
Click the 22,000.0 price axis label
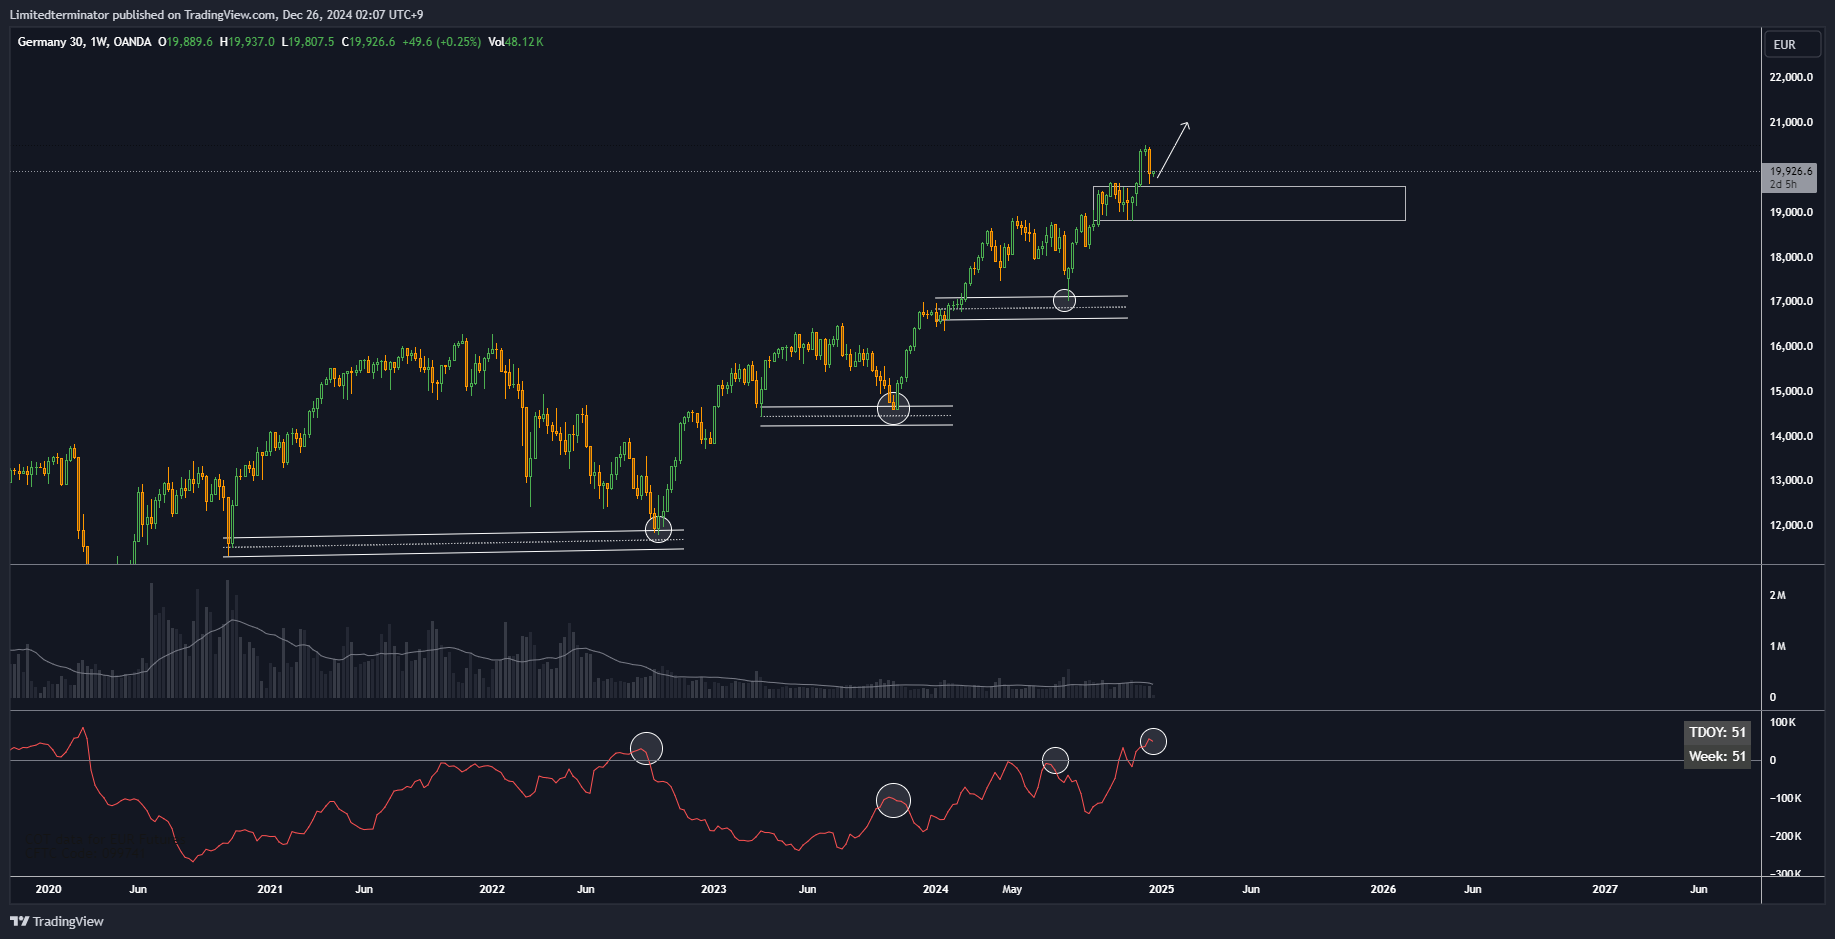pyautogui.click(x=1791, y=77)
